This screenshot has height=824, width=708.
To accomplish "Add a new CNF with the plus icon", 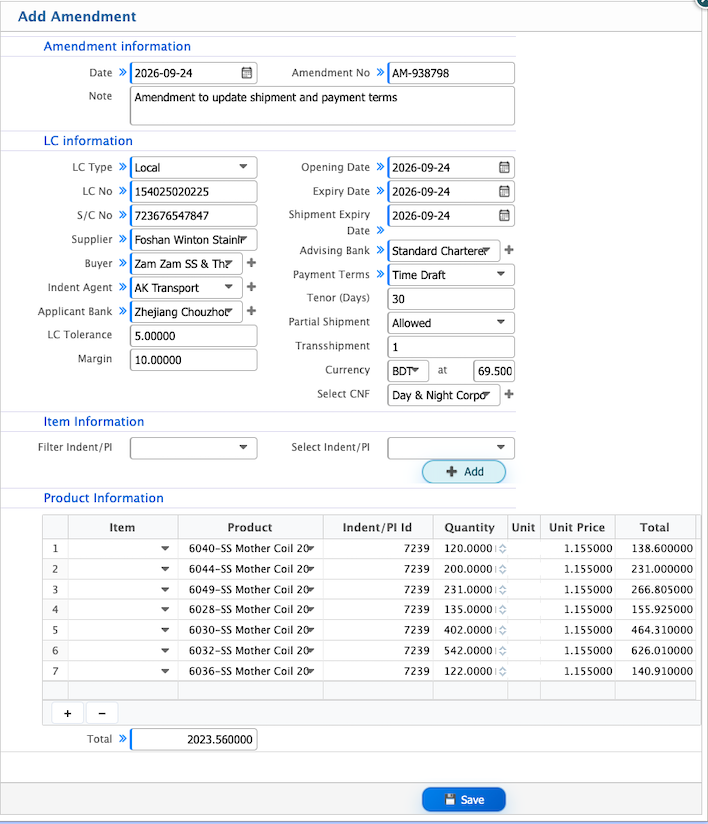I will point(509,394).
